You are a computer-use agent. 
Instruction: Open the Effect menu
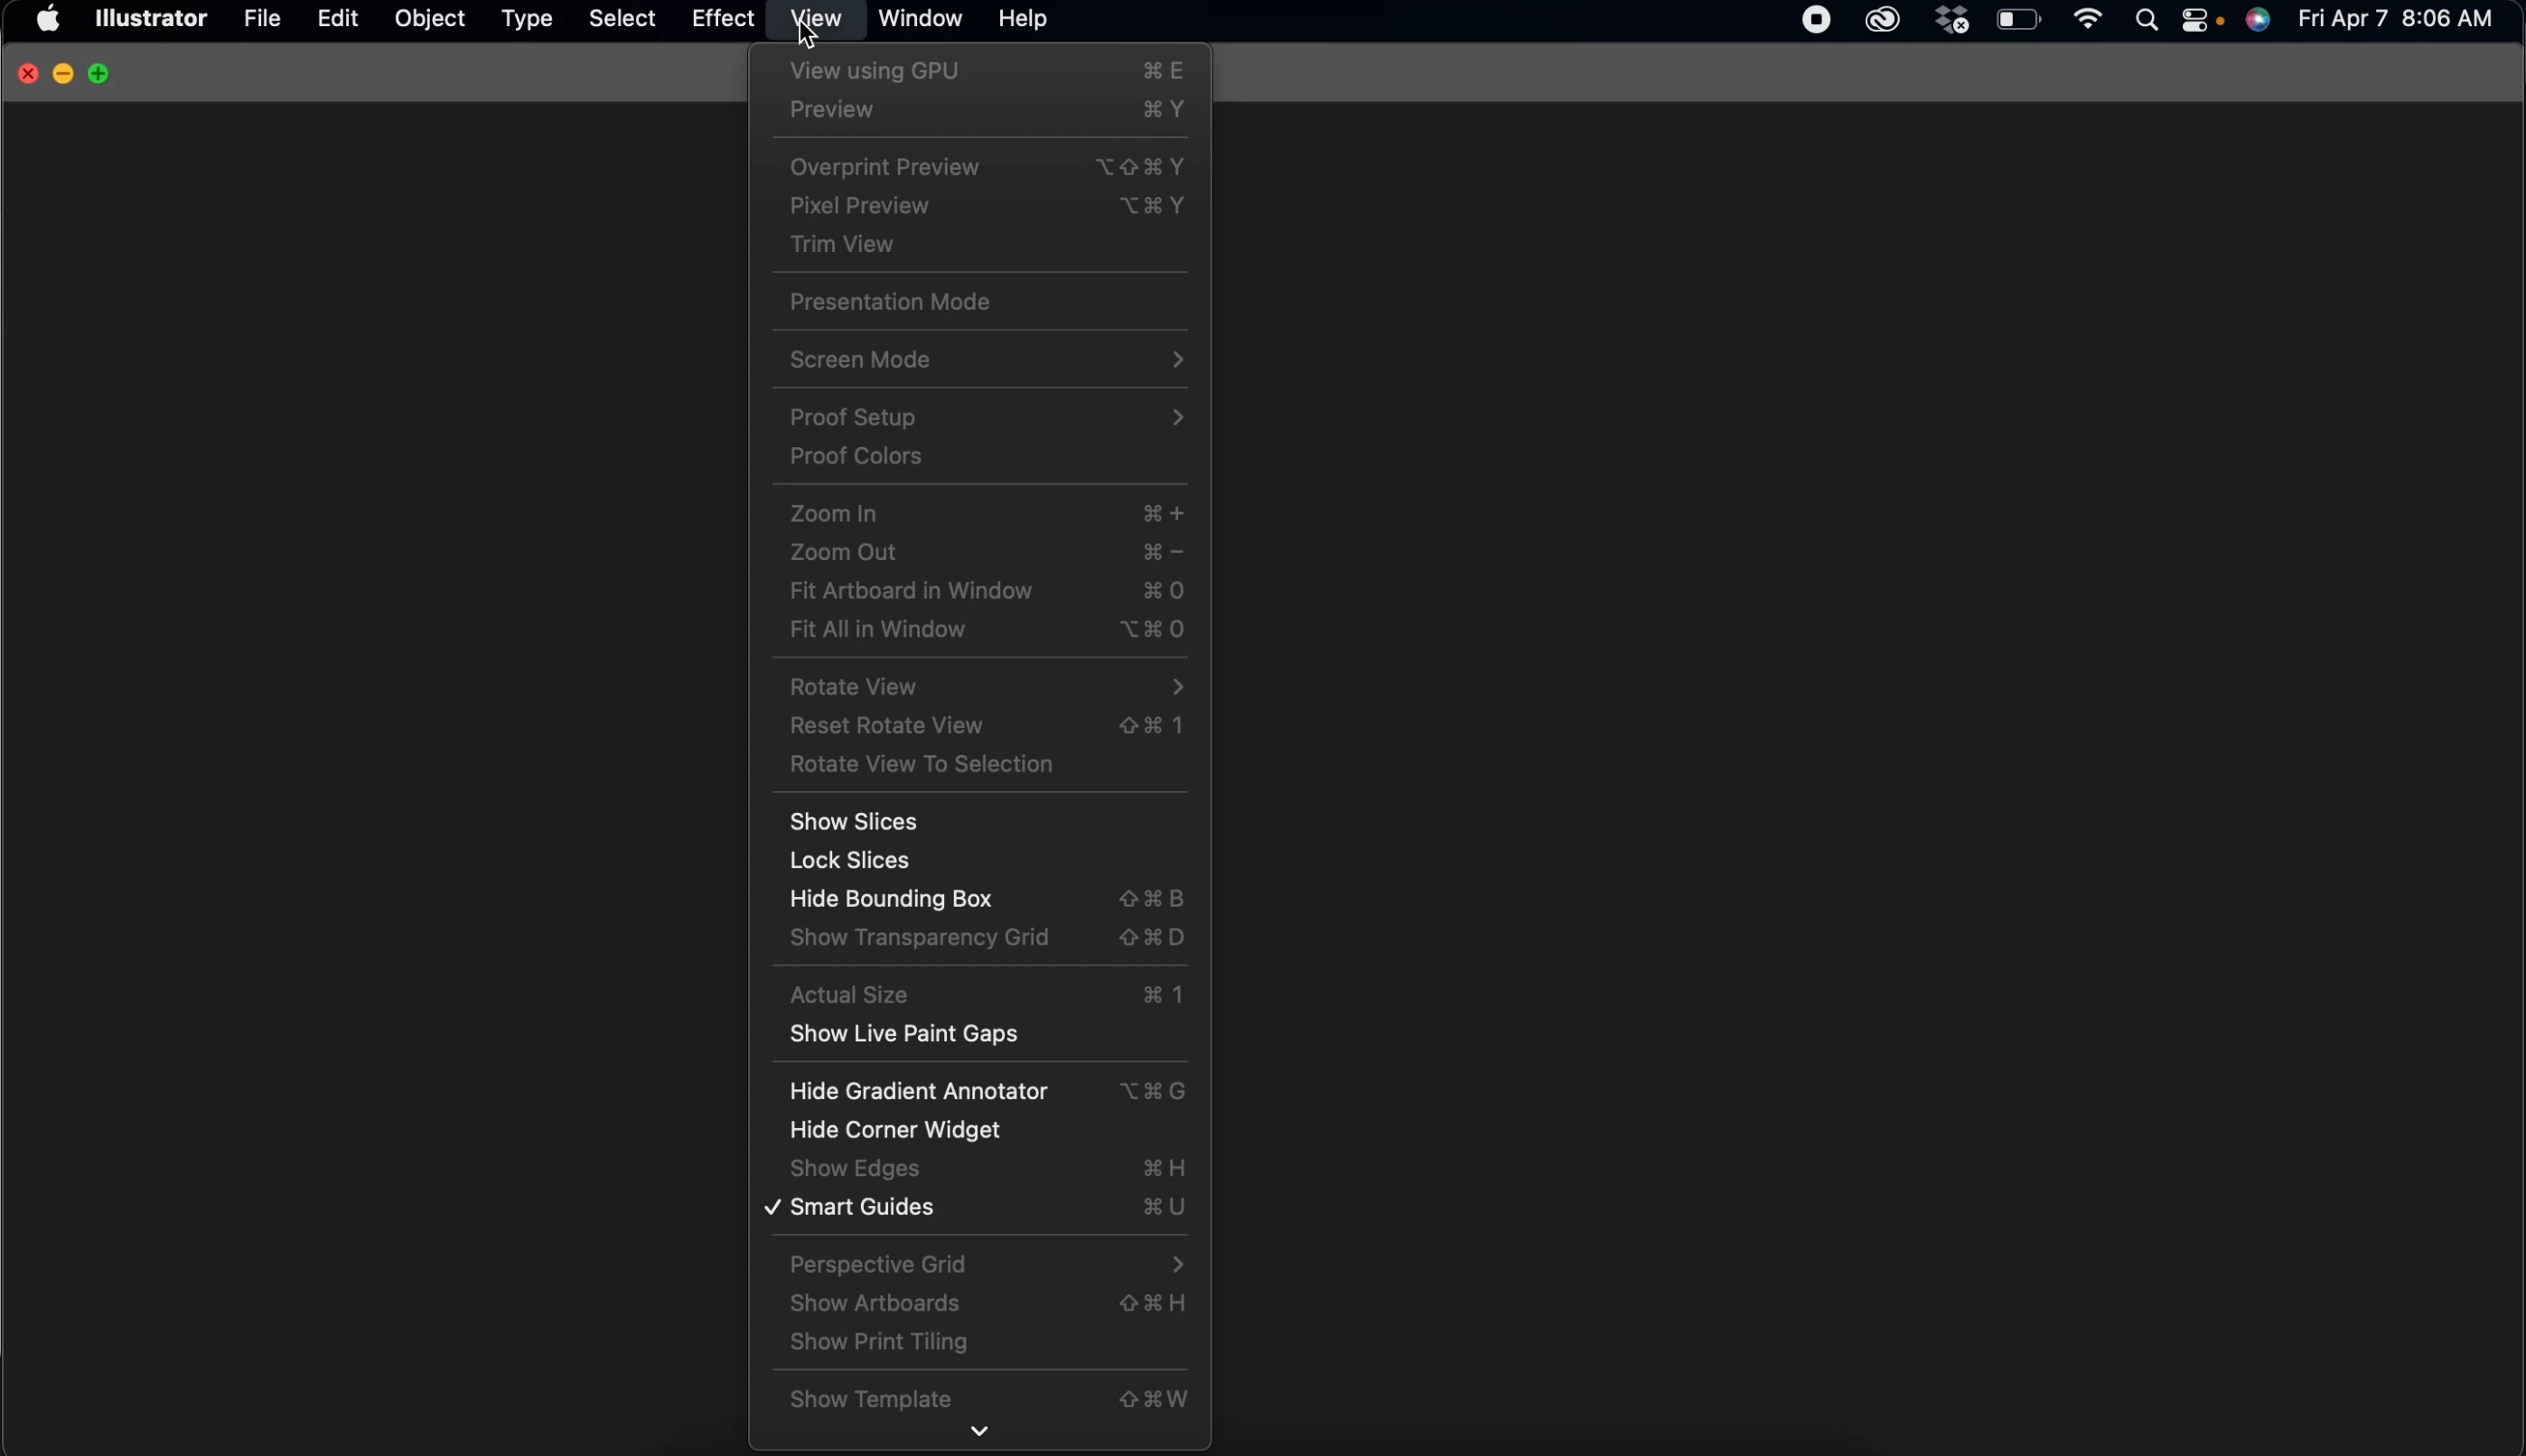click(722, 19)
